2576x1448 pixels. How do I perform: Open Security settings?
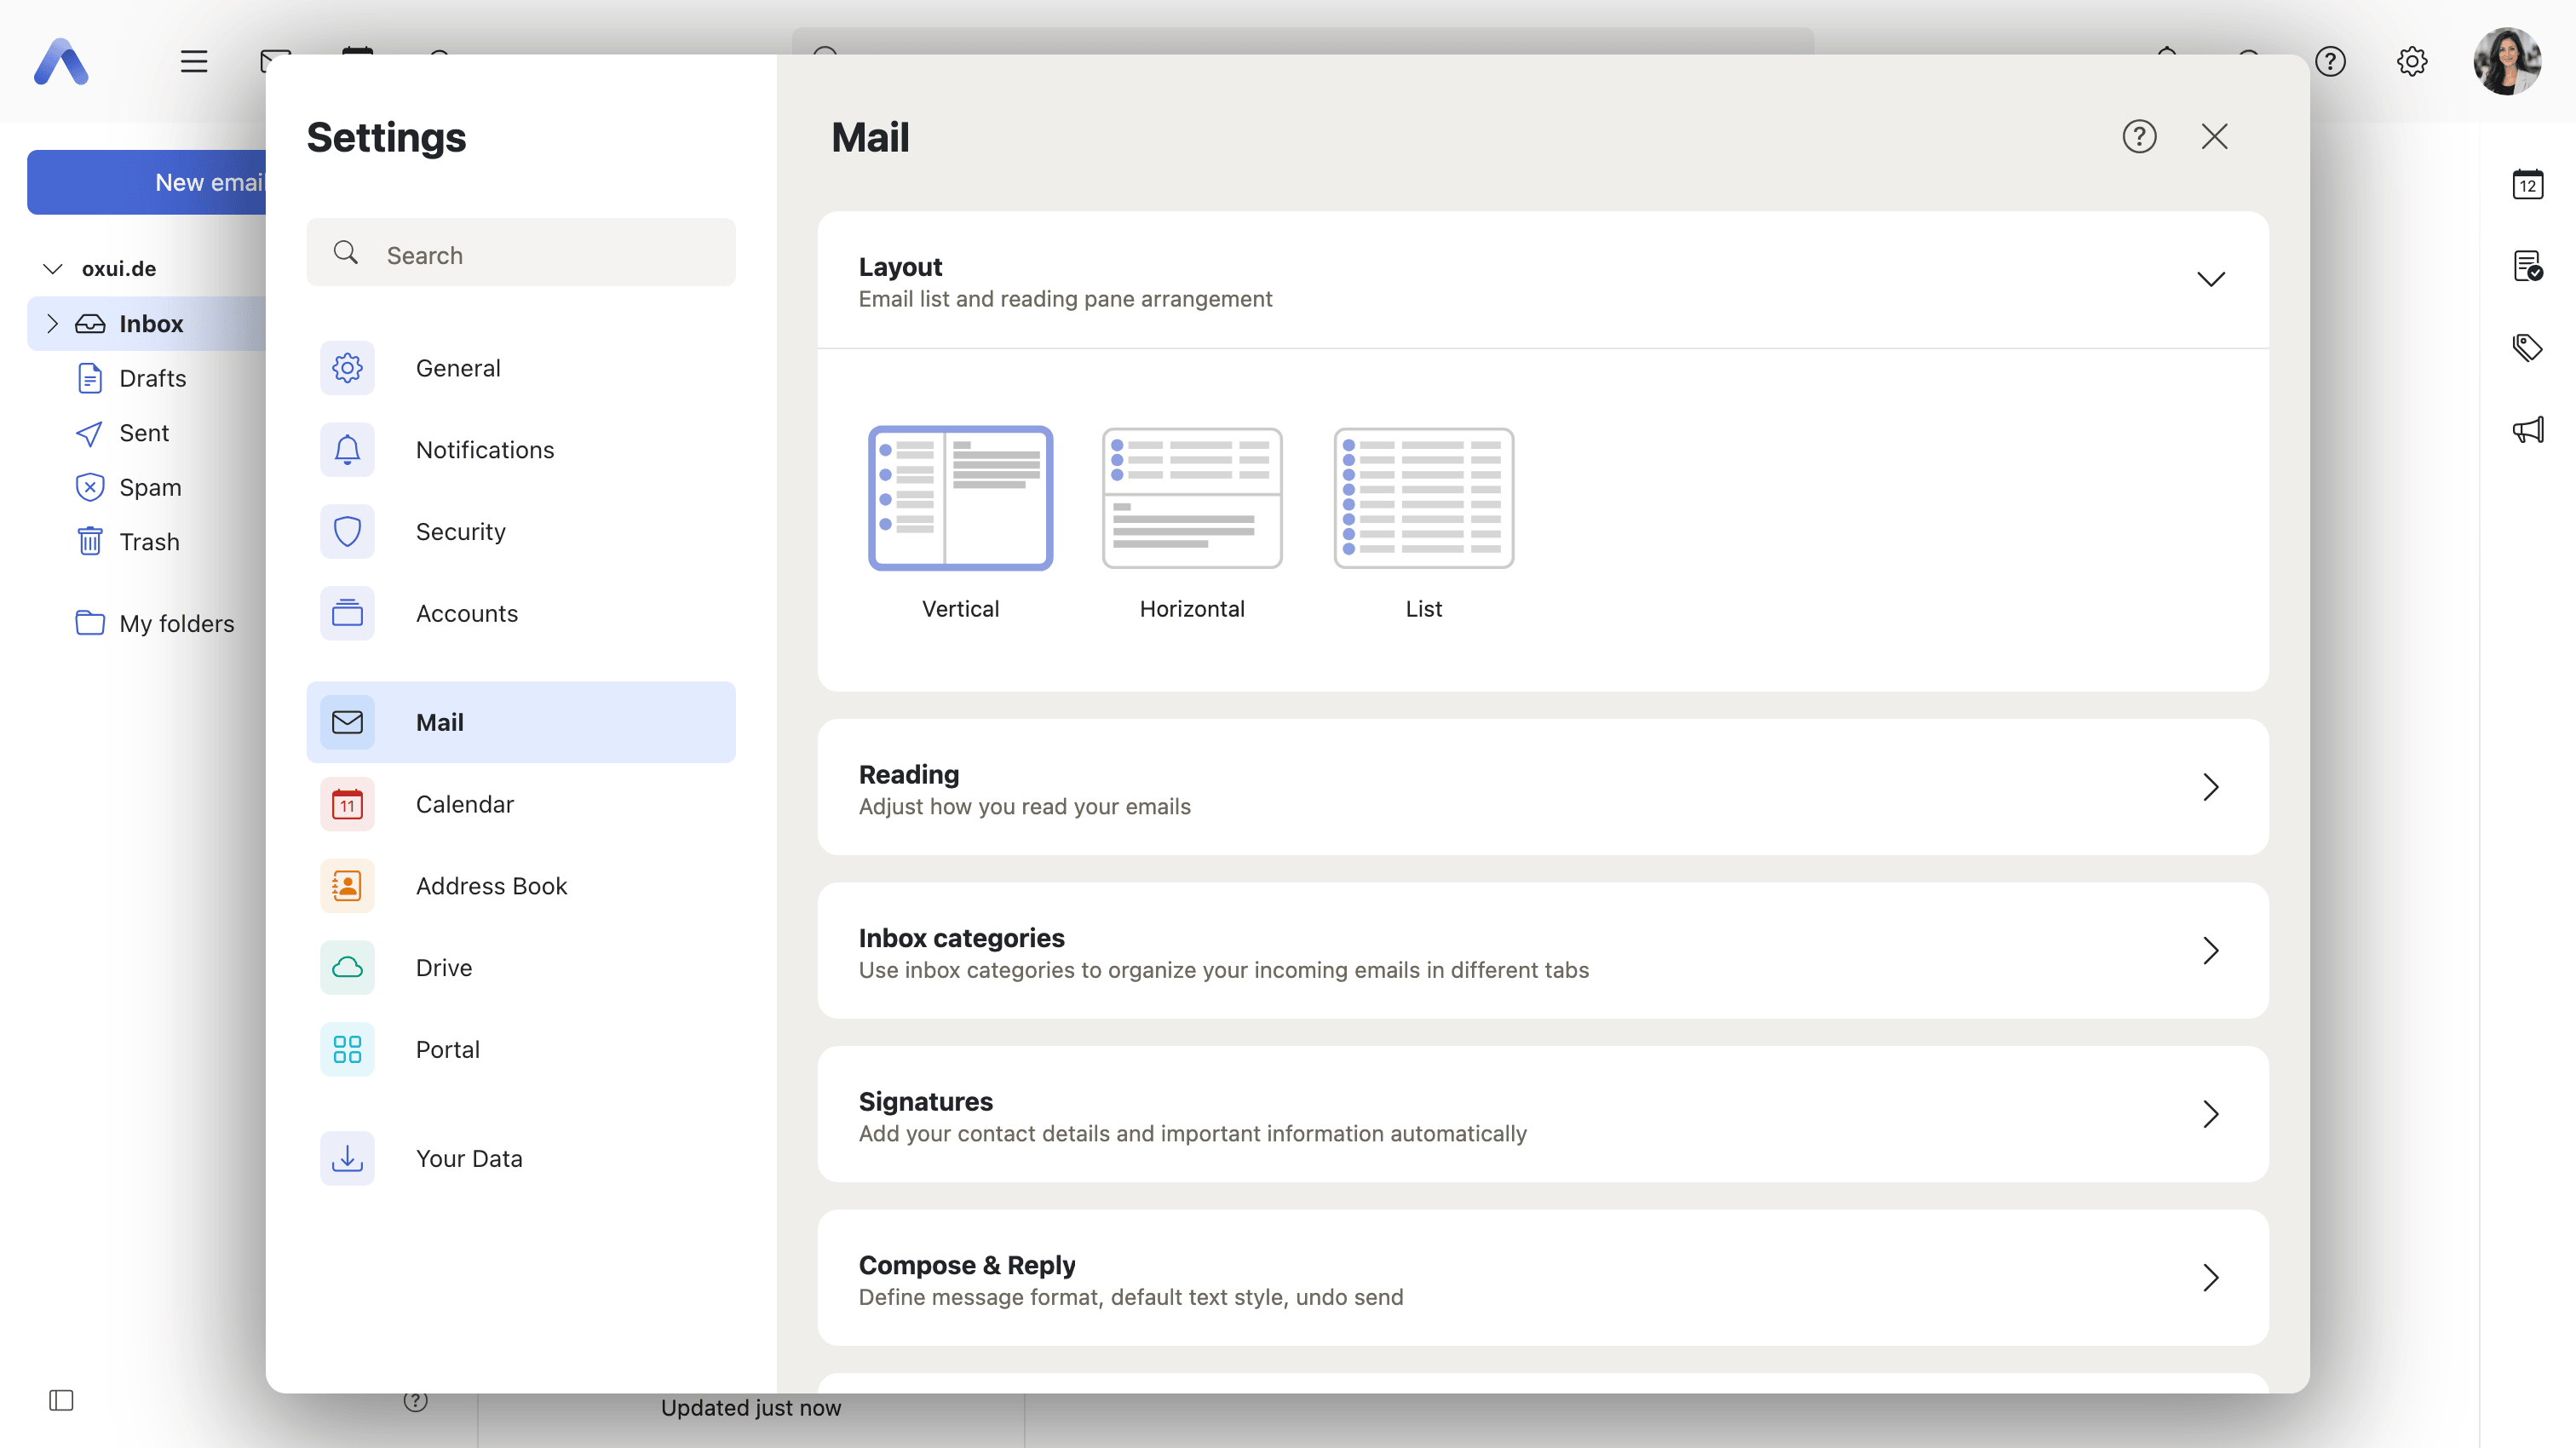521,532
